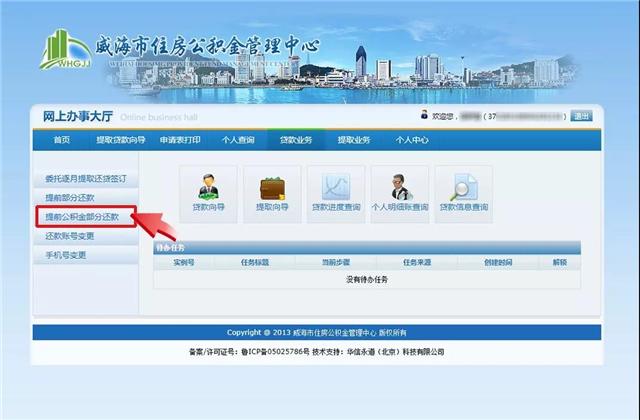The width and height of the screenshot is (640, 420).
Task: Select 手机号变更 in the sidebar
Action: point(86,255)
